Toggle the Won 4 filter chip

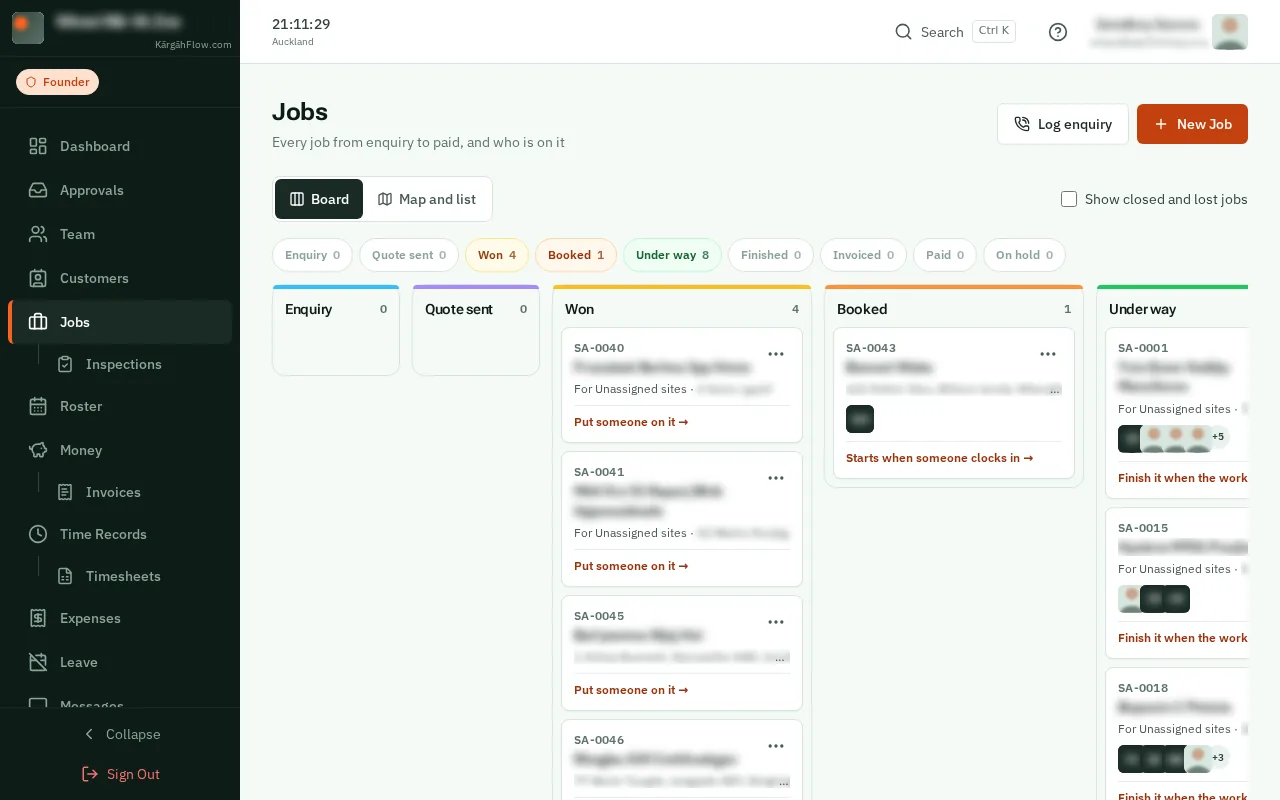pyautogui.click(x=497, y=255)
